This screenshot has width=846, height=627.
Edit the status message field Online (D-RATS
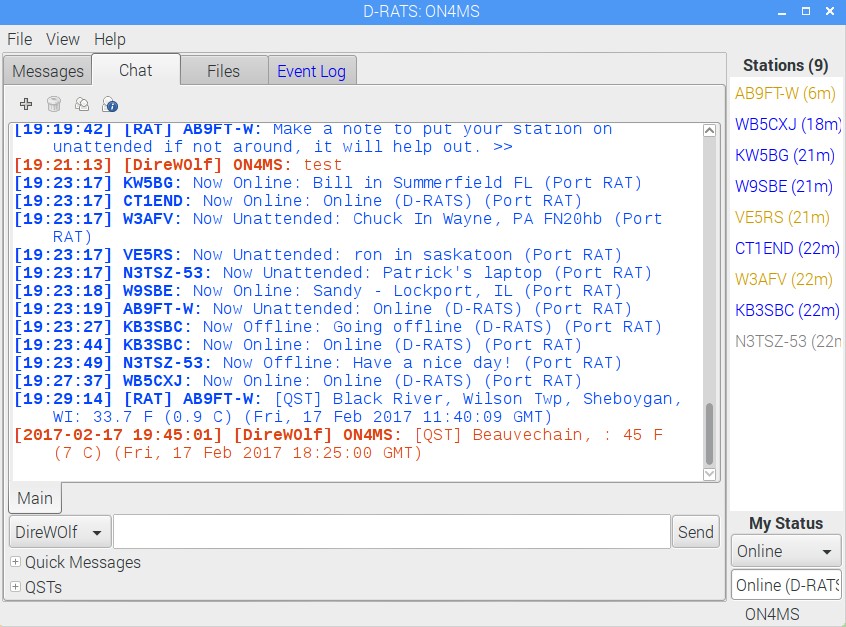(786, 585)
